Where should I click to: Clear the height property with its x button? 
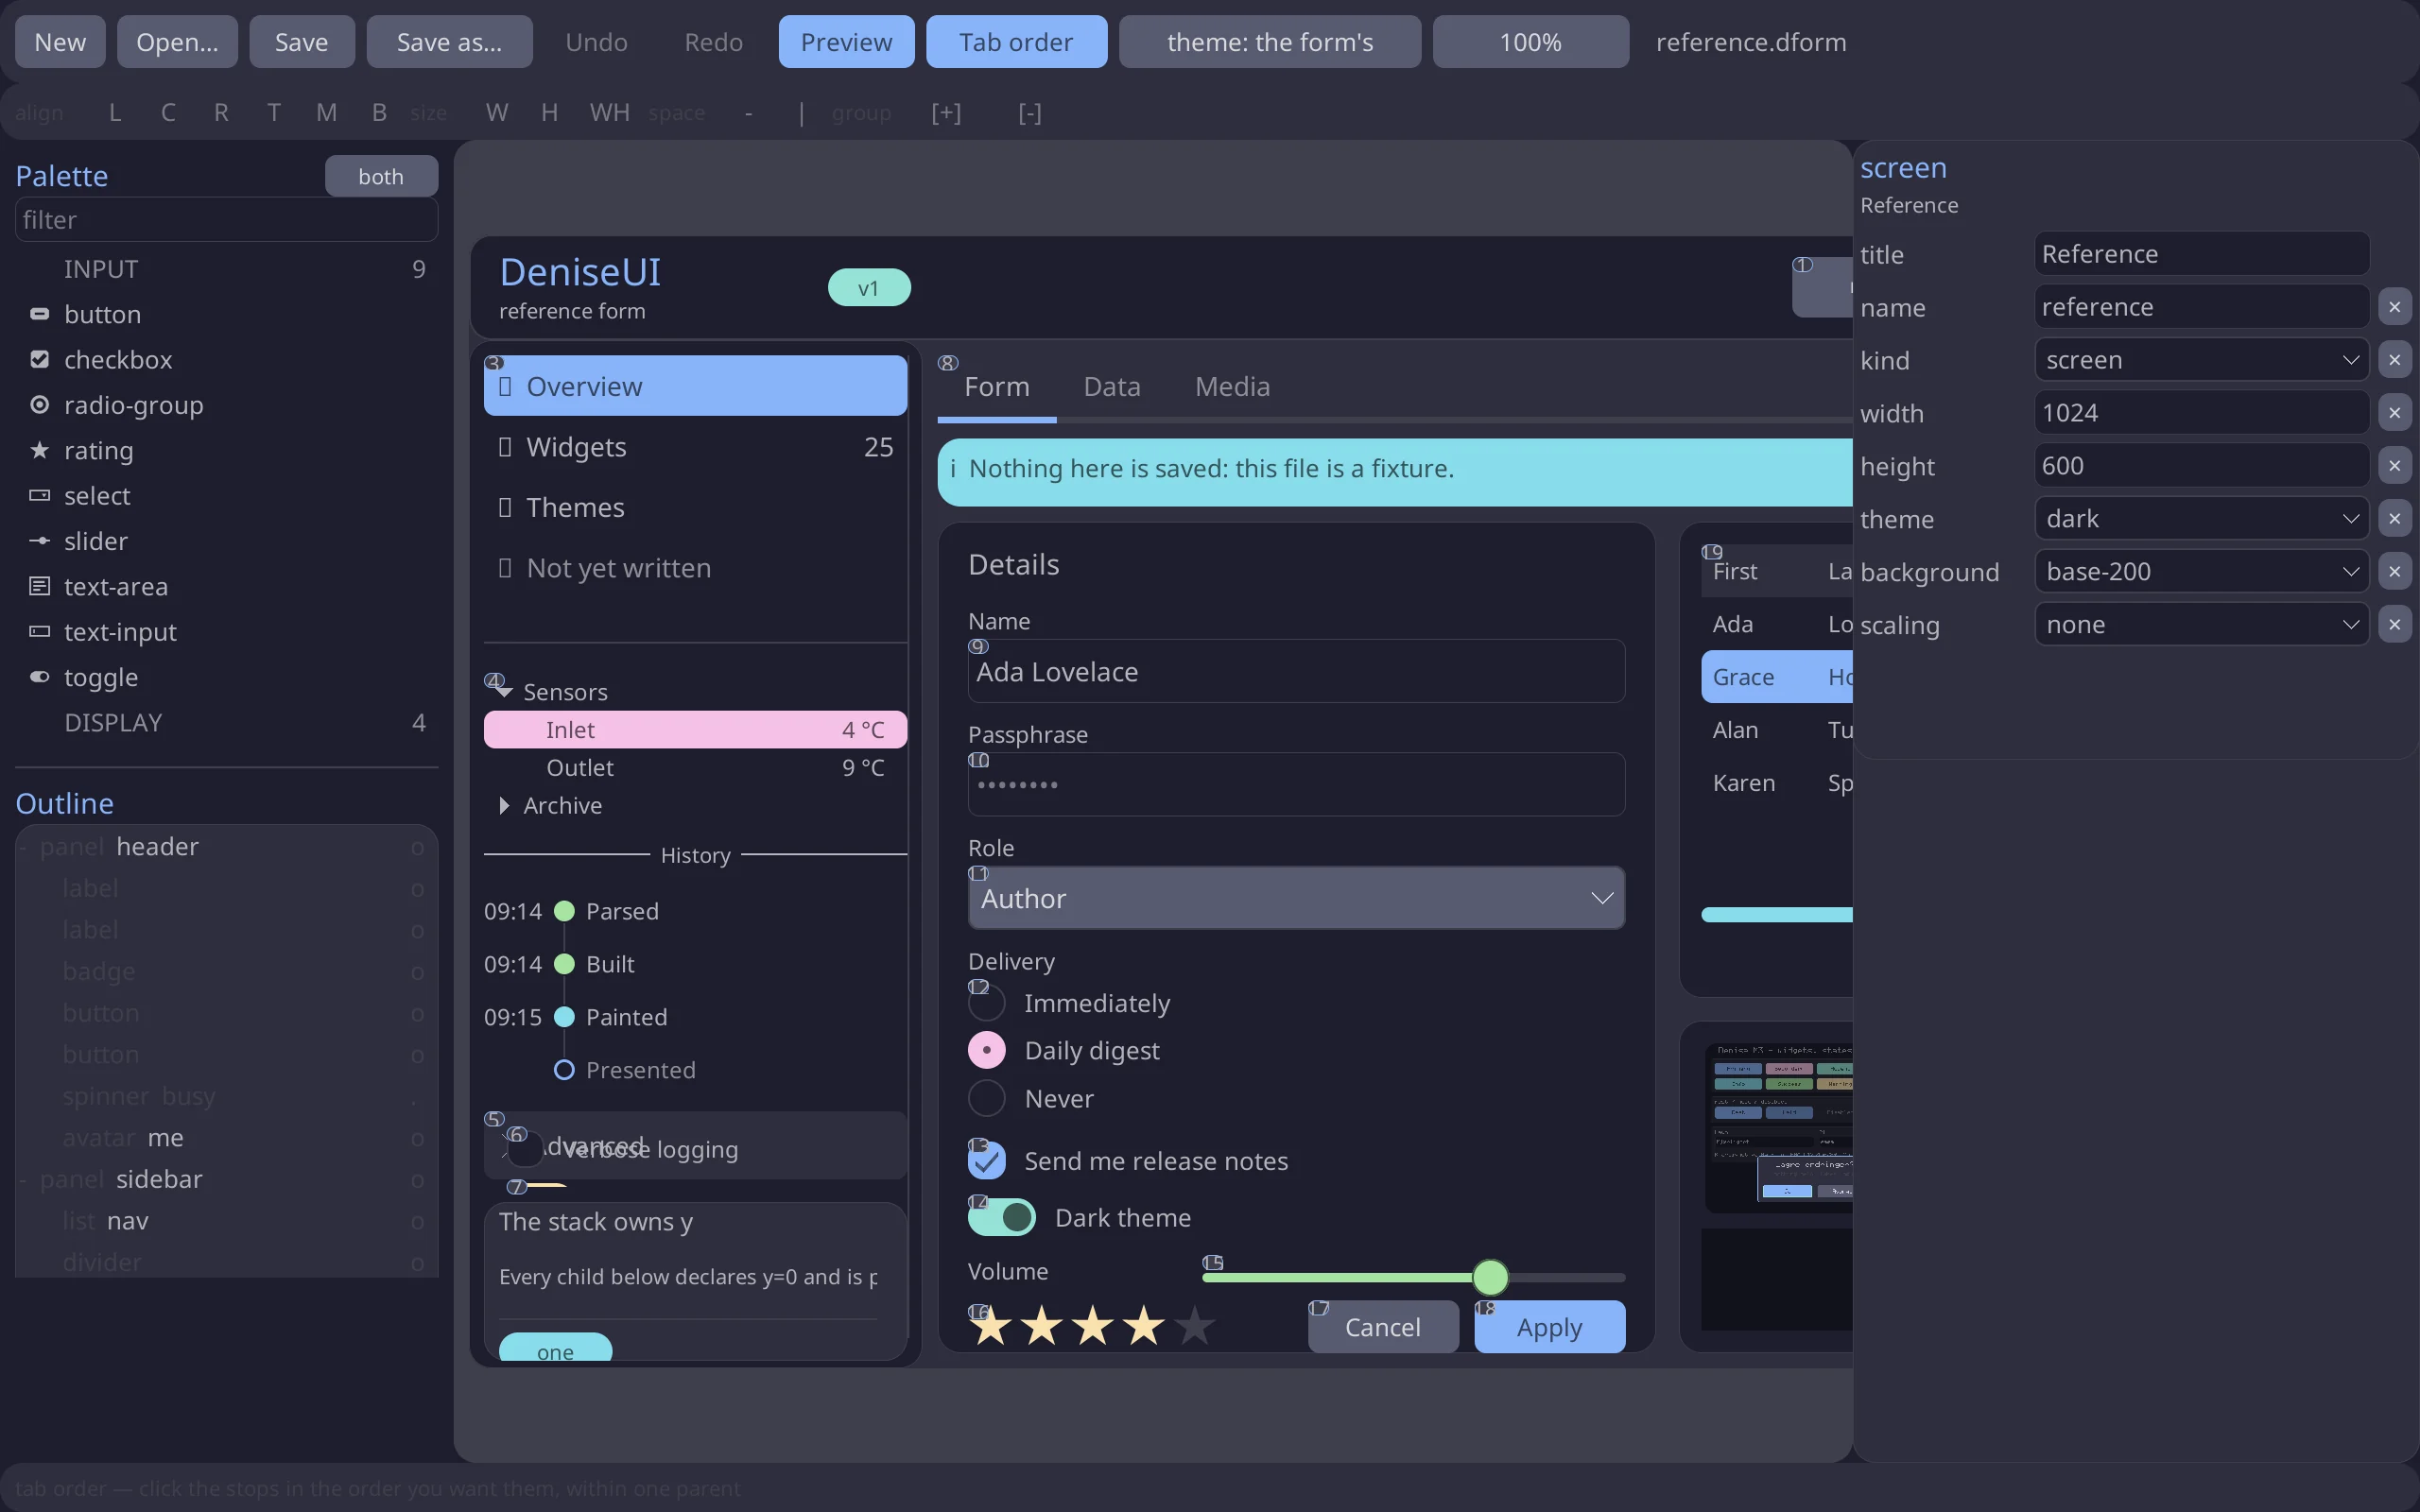2394,466
